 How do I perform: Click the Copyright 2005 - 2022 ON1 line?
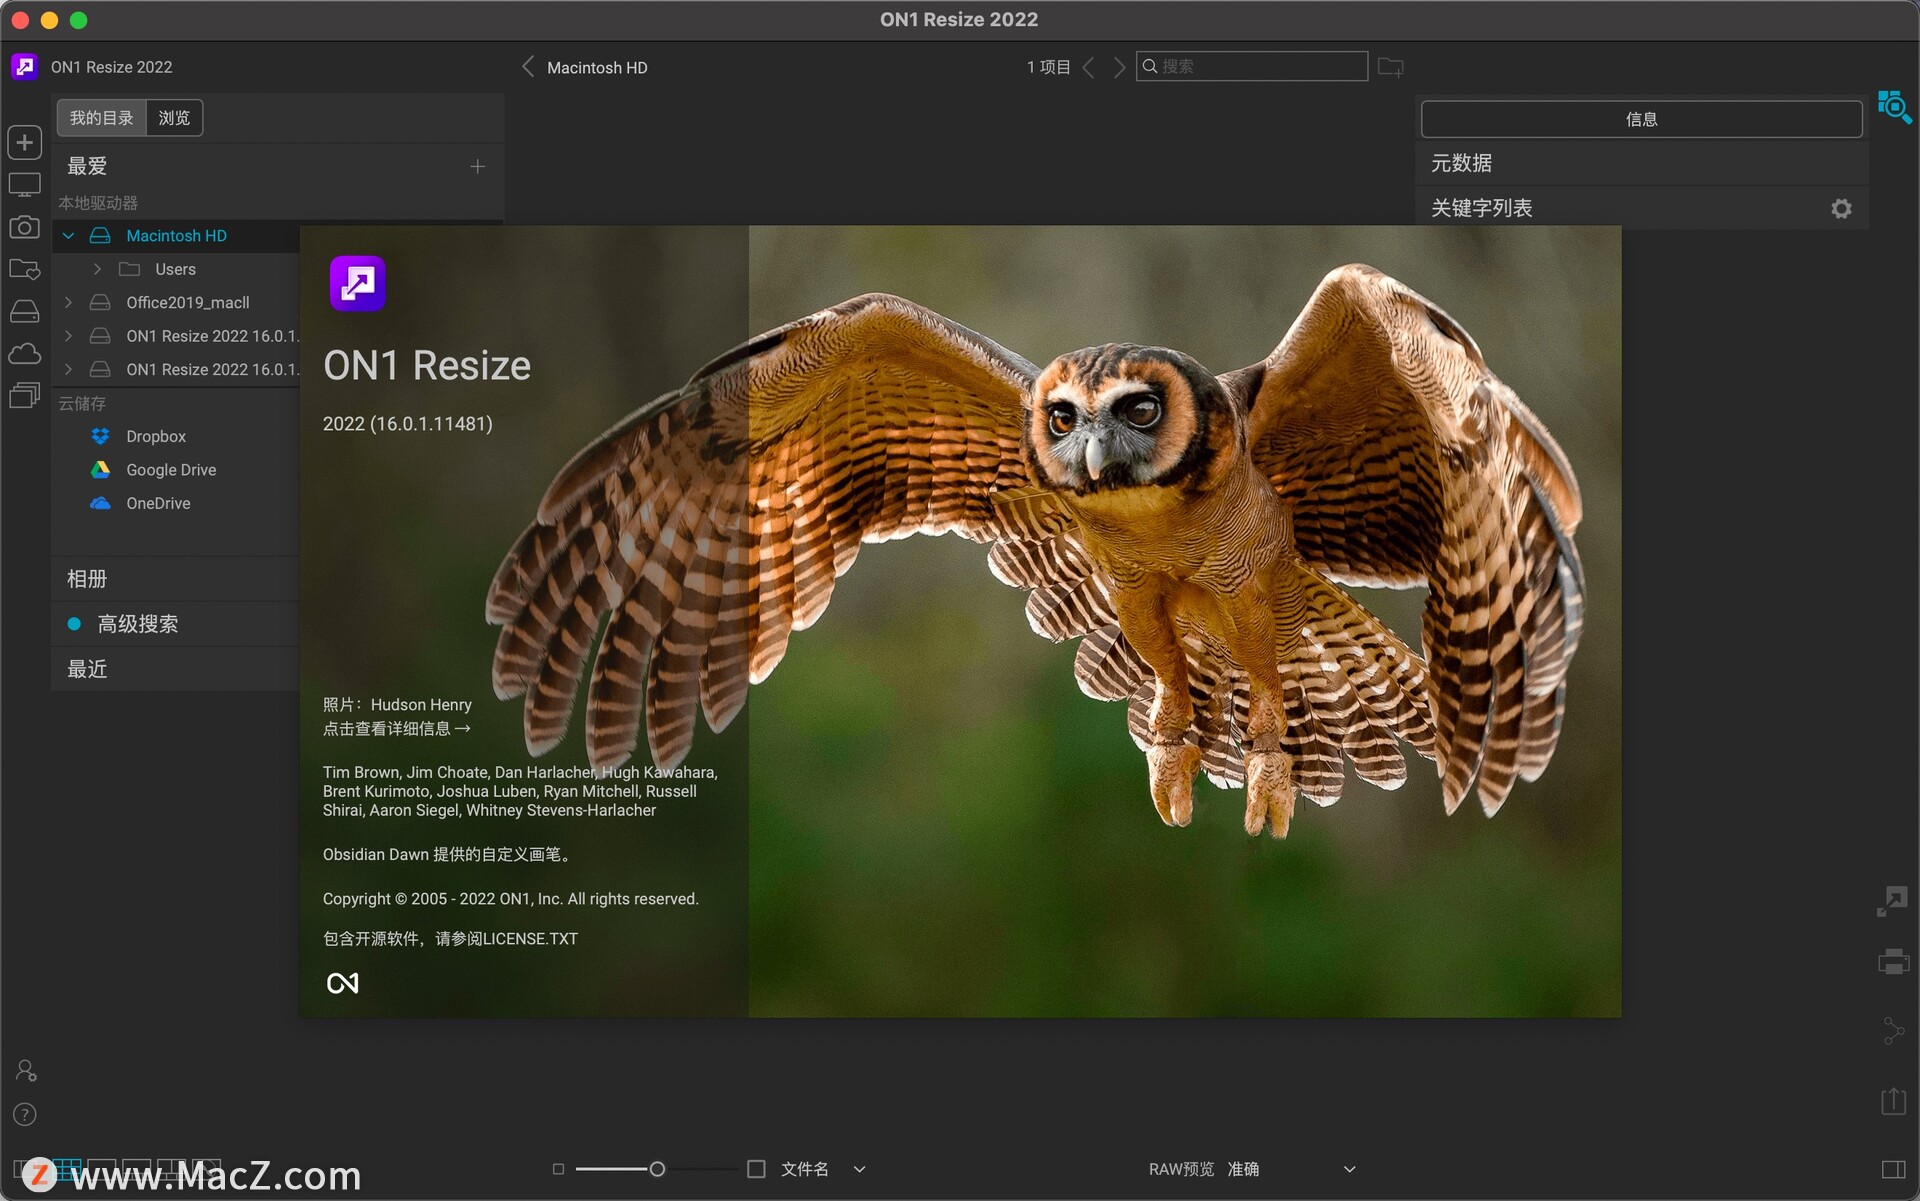point(510,899)
